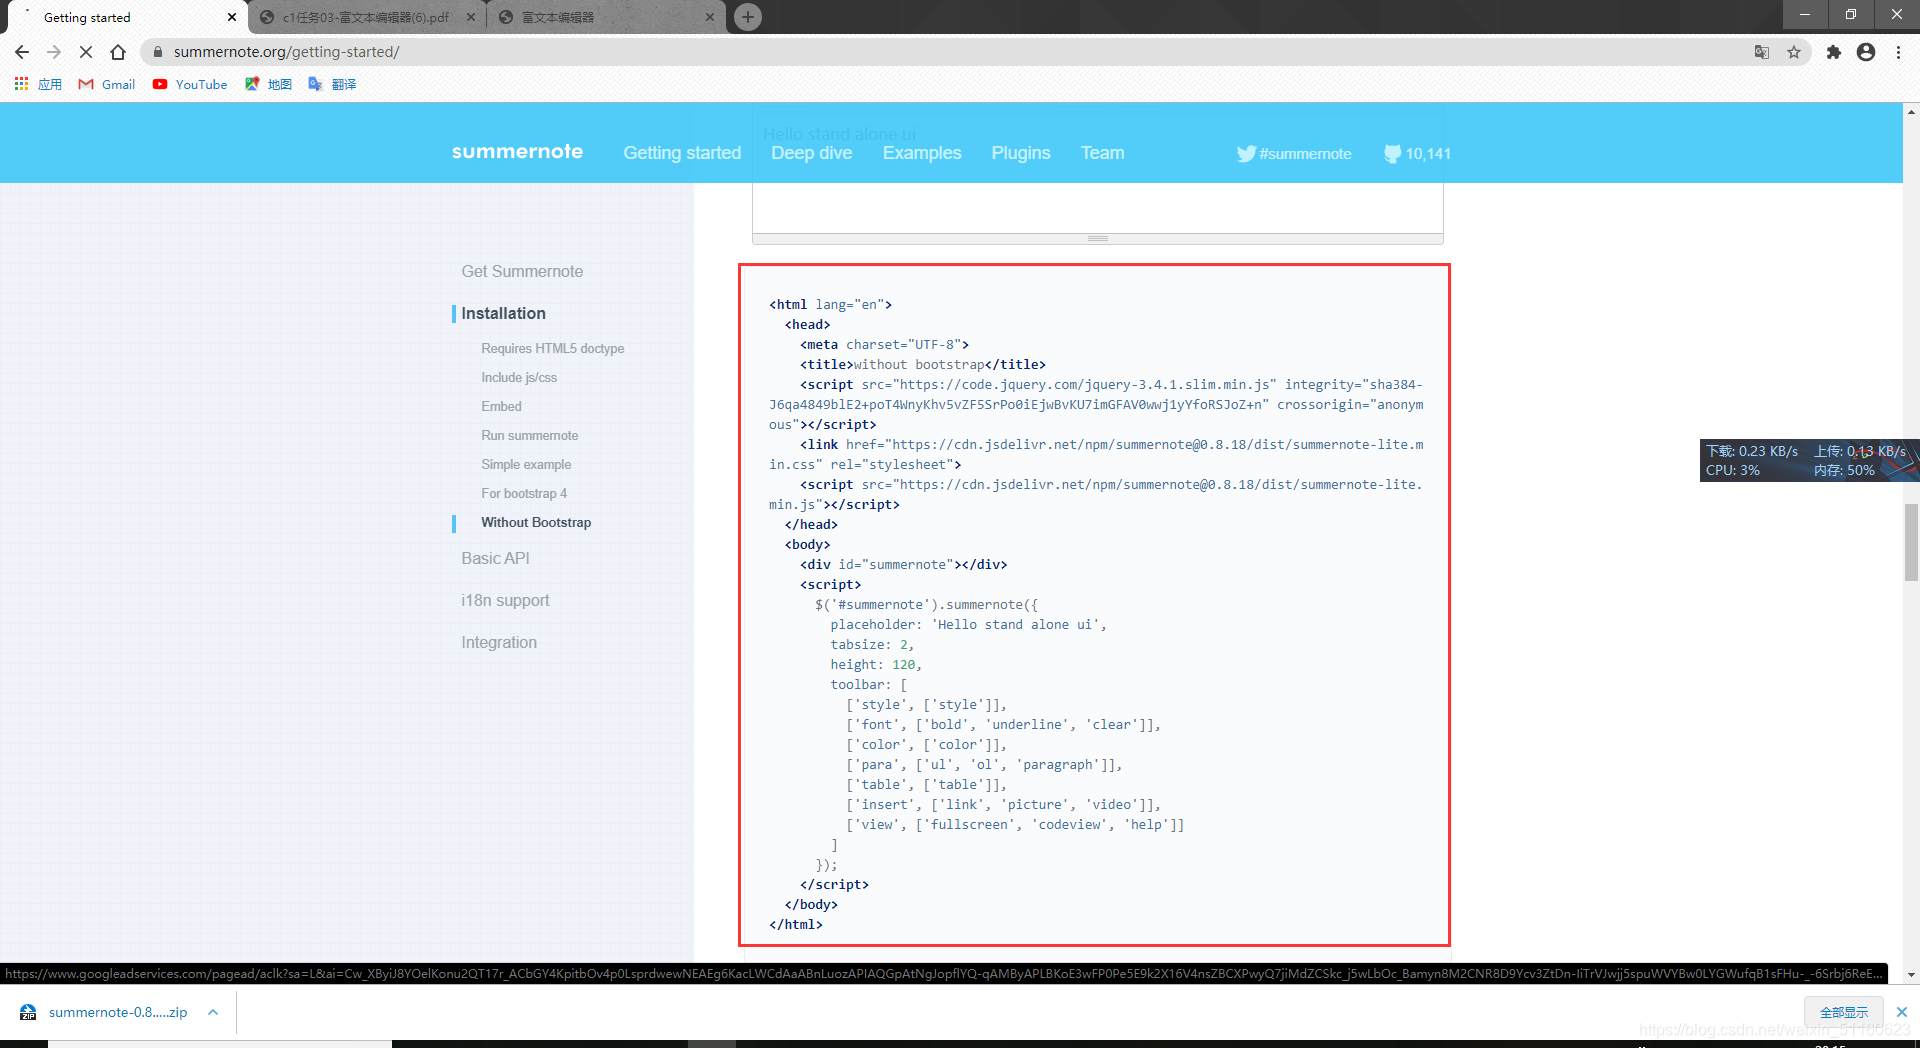1920x1048 pixels.
Task: Open the Plugins nav item
Action: point(1021,153)
